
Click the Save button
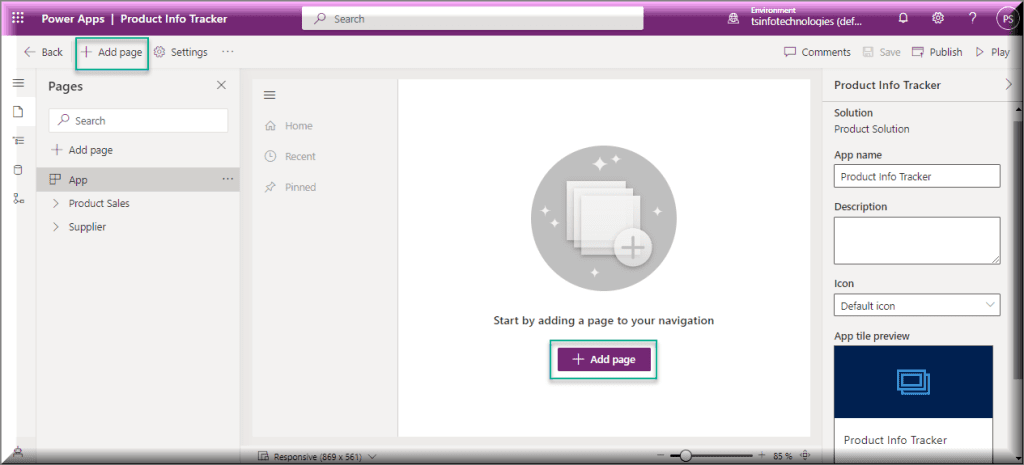click(882, 52)
